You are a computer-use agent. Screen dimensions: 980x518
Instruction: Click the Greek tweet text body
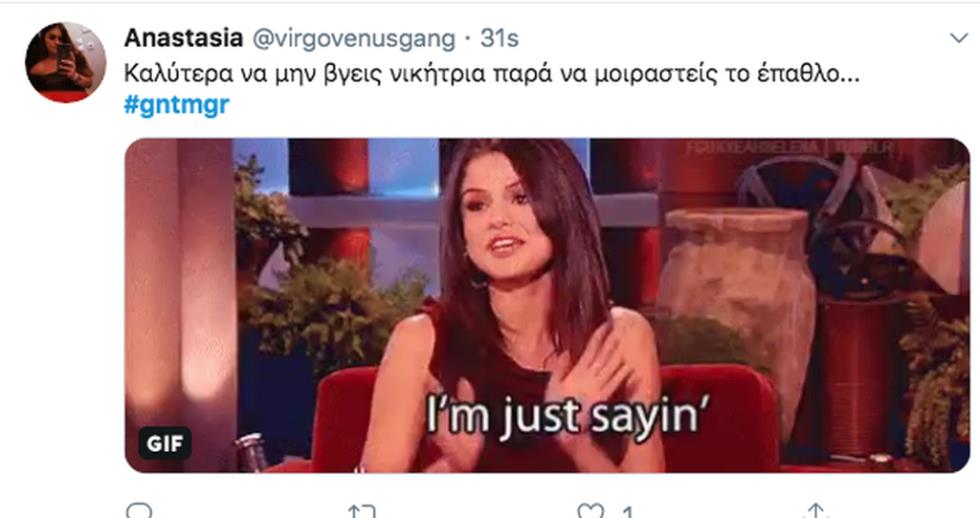pyautogui.click(x=492, y=74)
